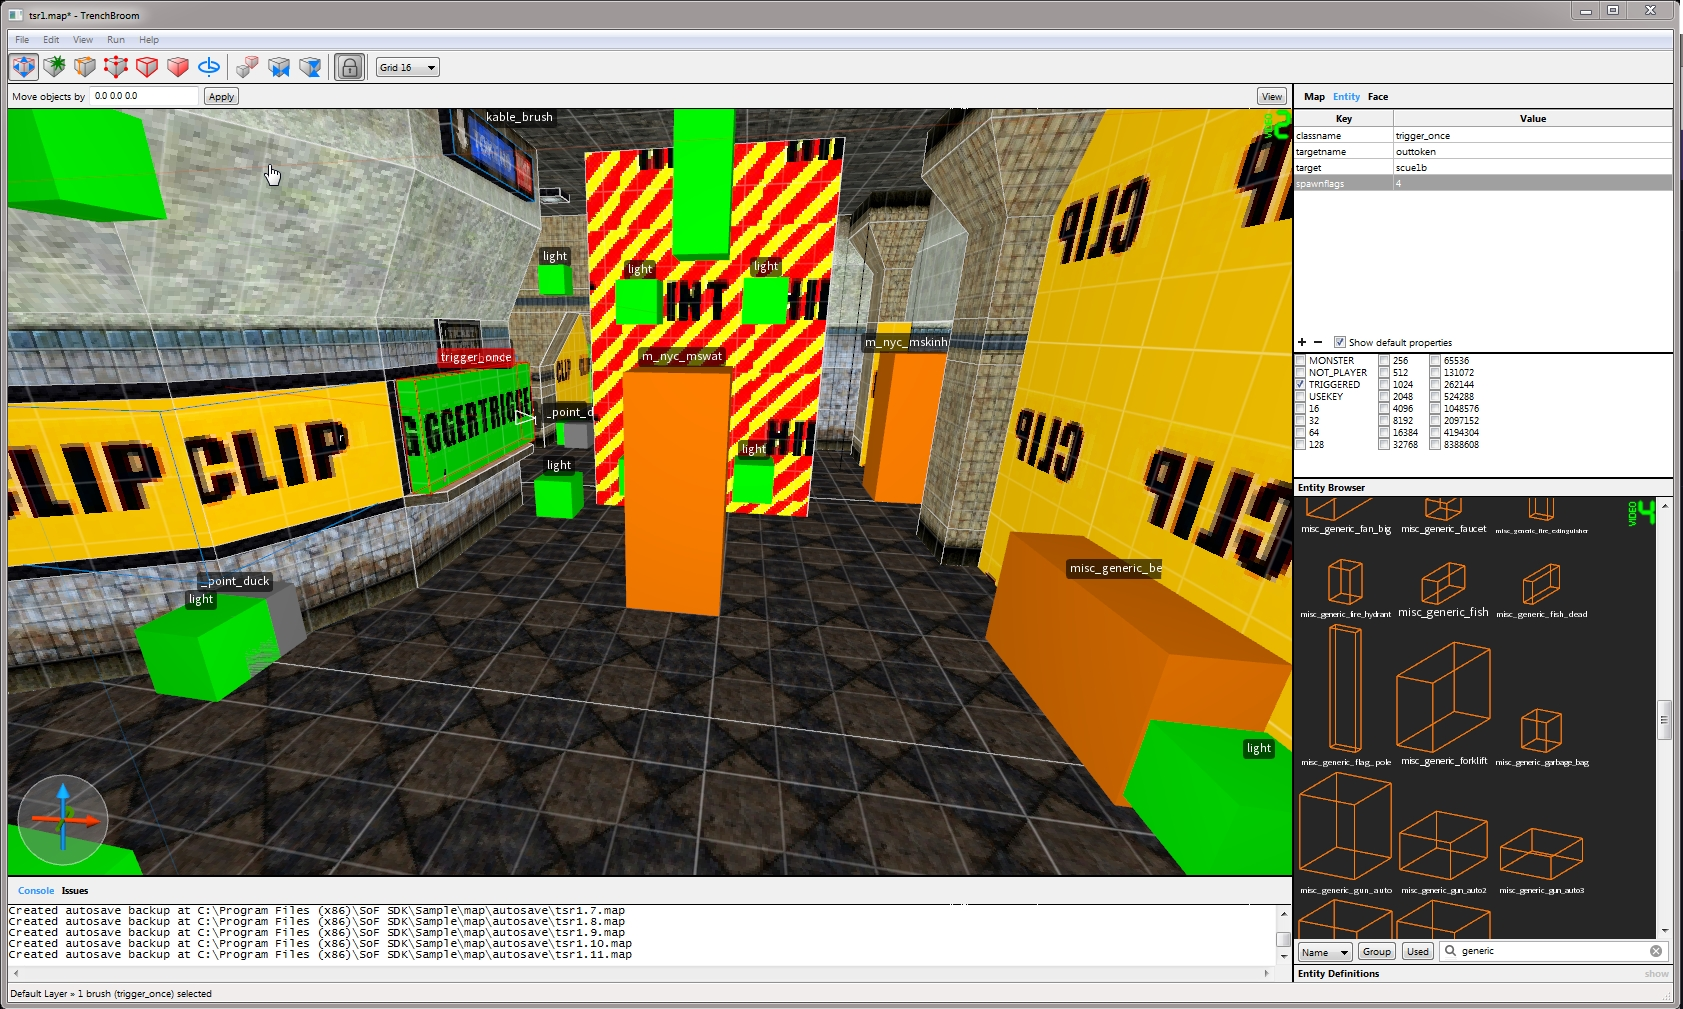The image size is (1683, 1009).
Task: Show the Entity Definitions panel
Action: (x=1656, y=973)
